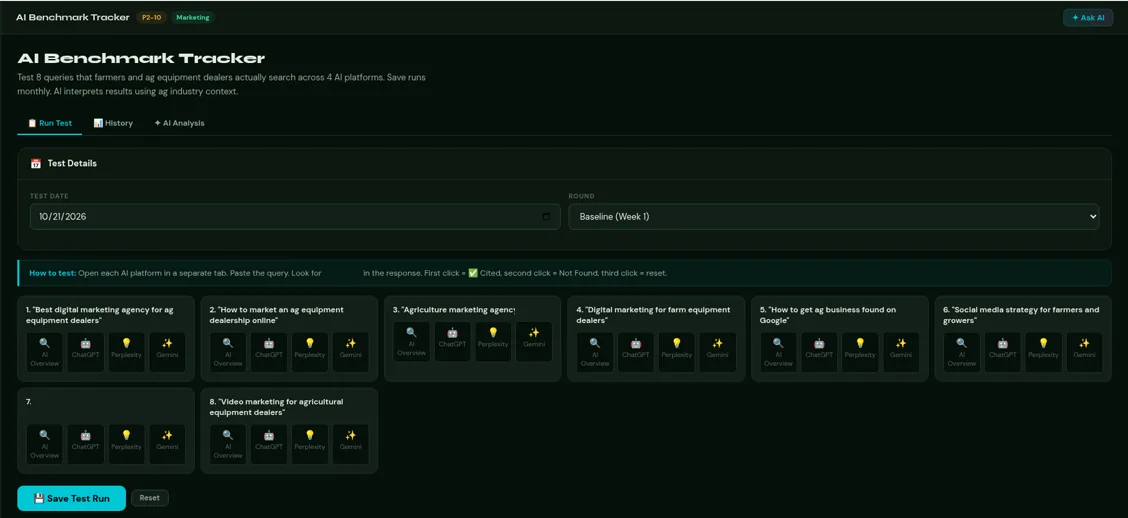Click Perplexity lightbulb in query 8 card
Image resolution: width=1128 pixels, height=518 pixels.
310,435
